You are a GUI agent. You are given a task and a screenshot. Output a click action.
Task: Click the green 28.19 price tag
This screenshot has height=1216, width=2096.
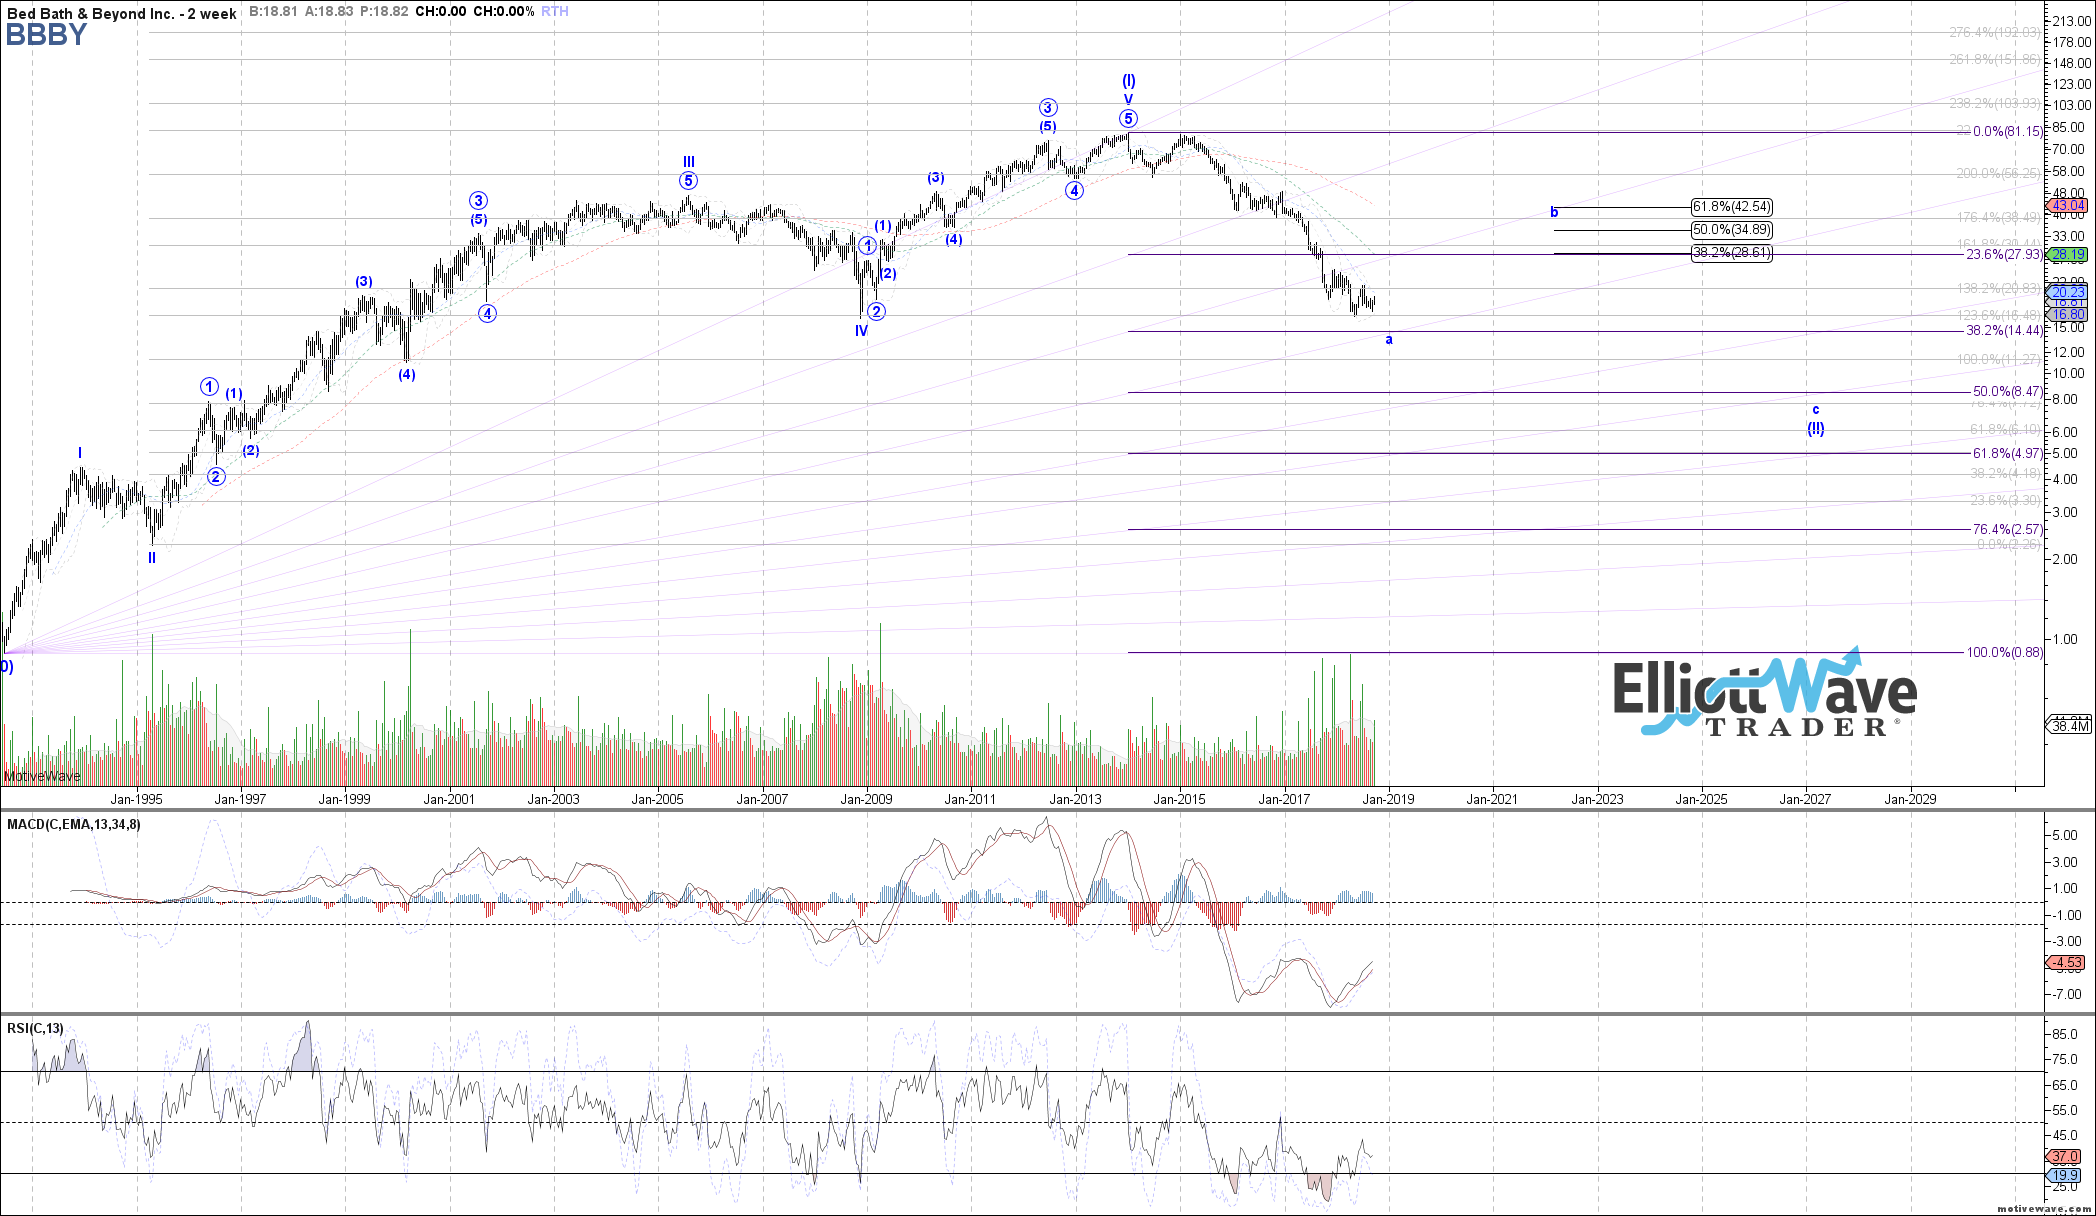[x=2066, y=254]
